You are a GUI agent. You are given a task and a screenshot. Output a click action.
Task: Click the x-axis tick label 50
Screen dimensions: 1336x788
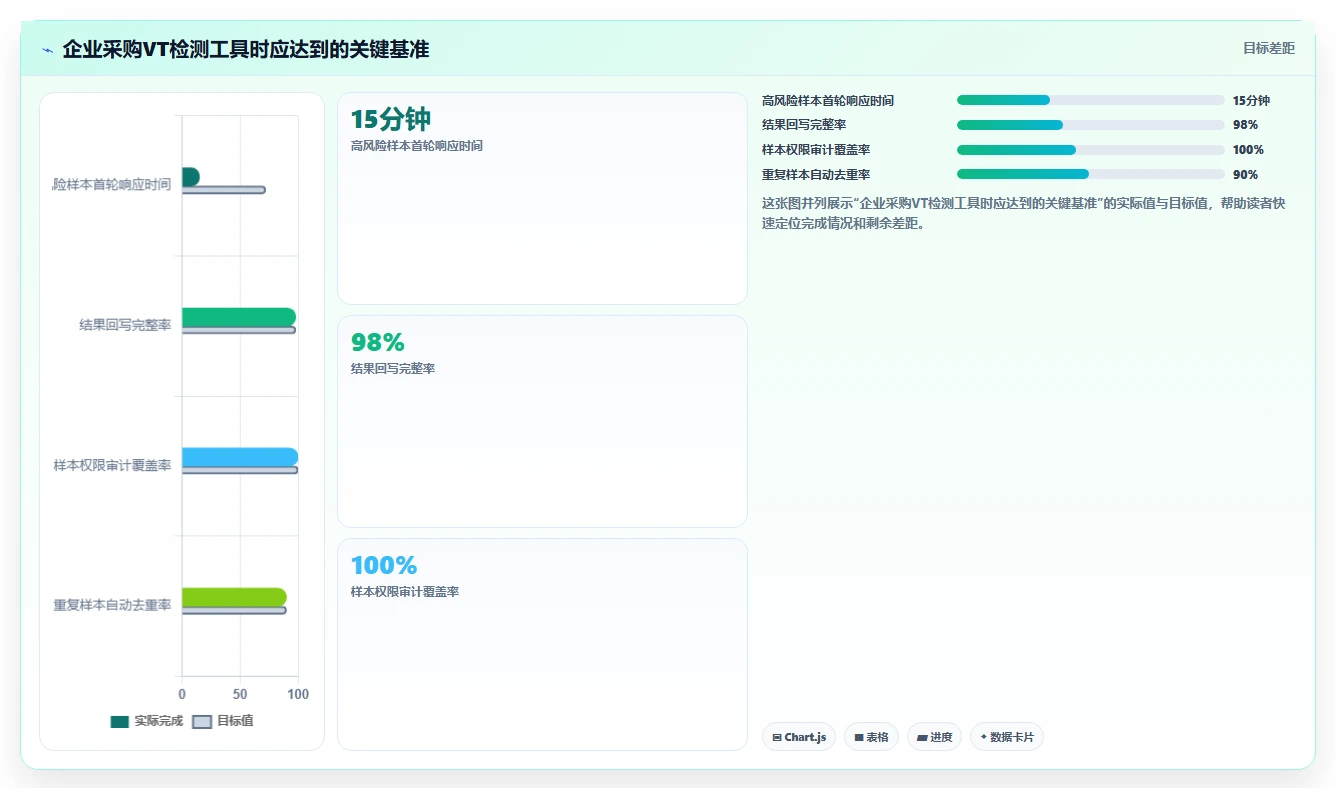pos(240,694)
